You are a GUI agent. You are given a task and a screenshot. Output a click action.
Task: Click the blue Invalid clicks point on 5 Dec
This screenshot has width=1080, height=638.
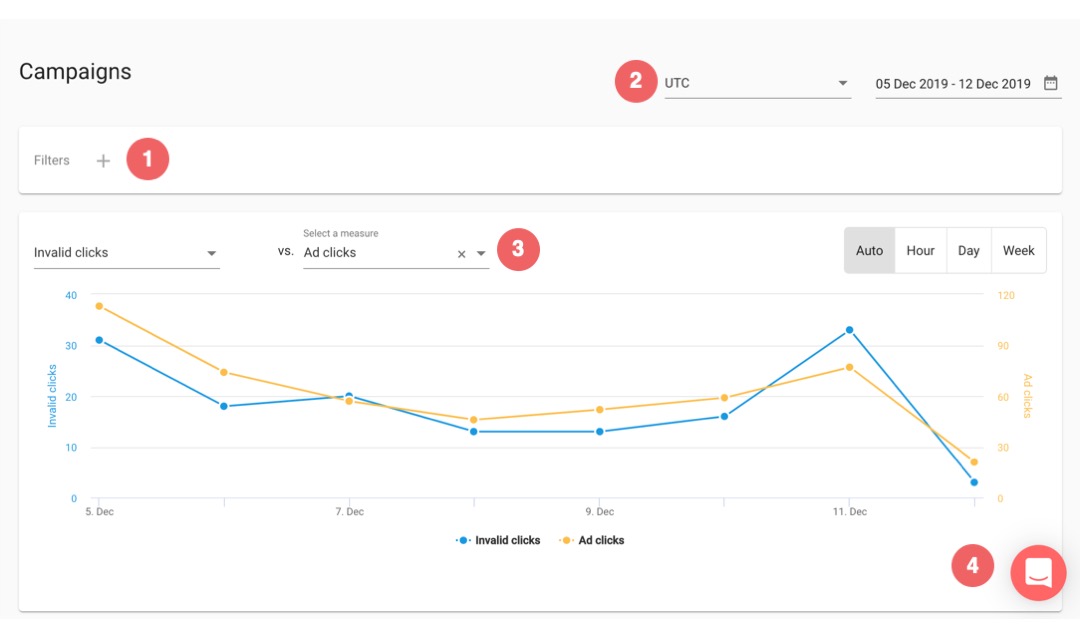coord(99,340)
